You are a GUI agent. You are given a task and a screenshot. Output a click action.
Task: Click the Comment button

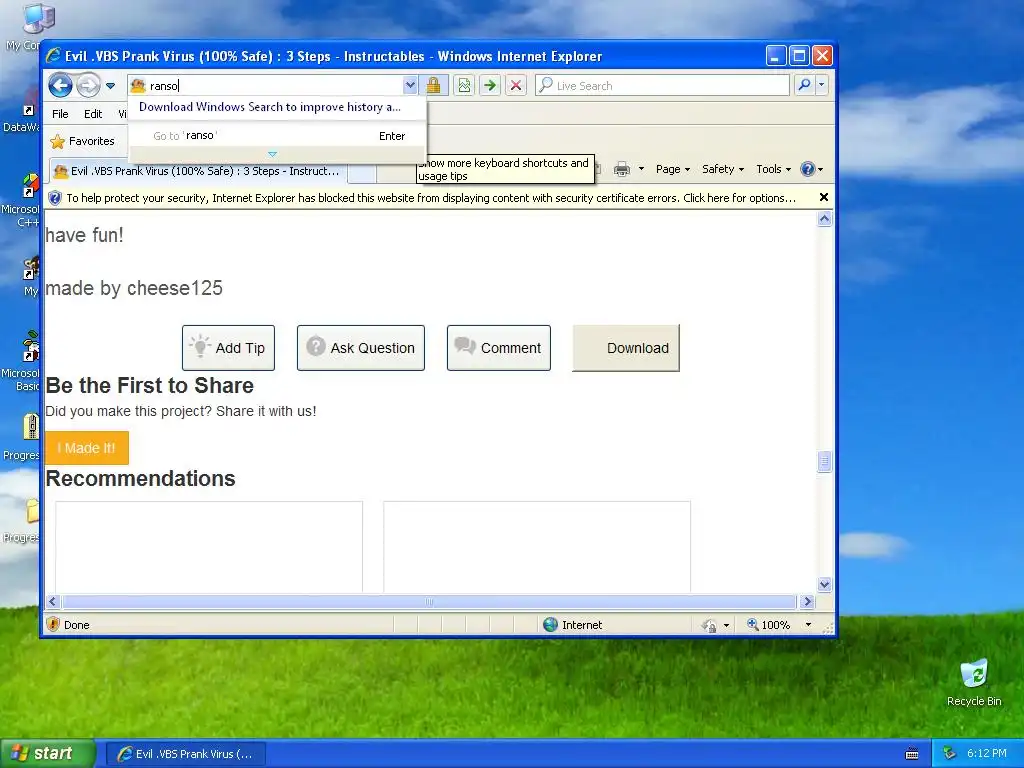pyautogui.click(x=499, y=348)
